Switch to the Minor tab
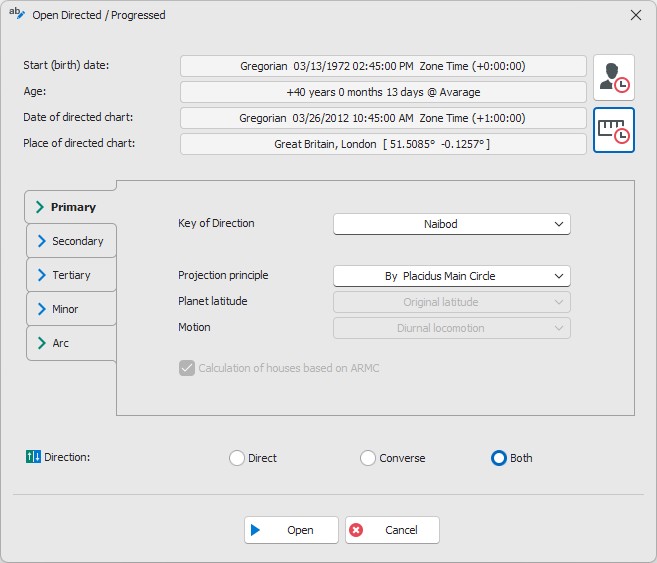 pyautogui.click(x=71, y=309)
